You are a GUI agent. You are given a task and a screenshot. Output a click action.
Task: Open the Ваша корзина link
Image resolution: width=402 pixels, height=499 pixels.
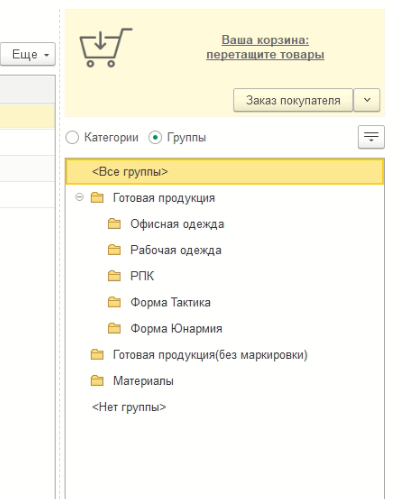click(x=265, y=47)
